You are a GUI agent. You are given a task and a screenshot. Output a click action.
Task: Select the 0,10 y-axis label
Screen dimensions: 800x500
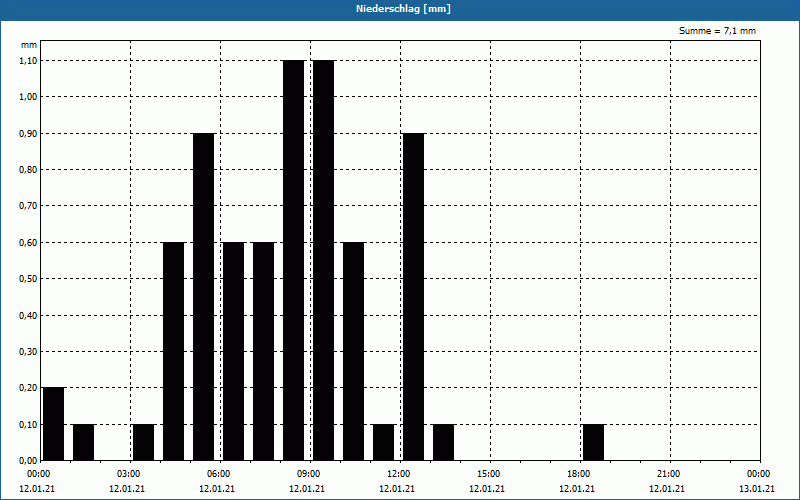tap(28, 424)
